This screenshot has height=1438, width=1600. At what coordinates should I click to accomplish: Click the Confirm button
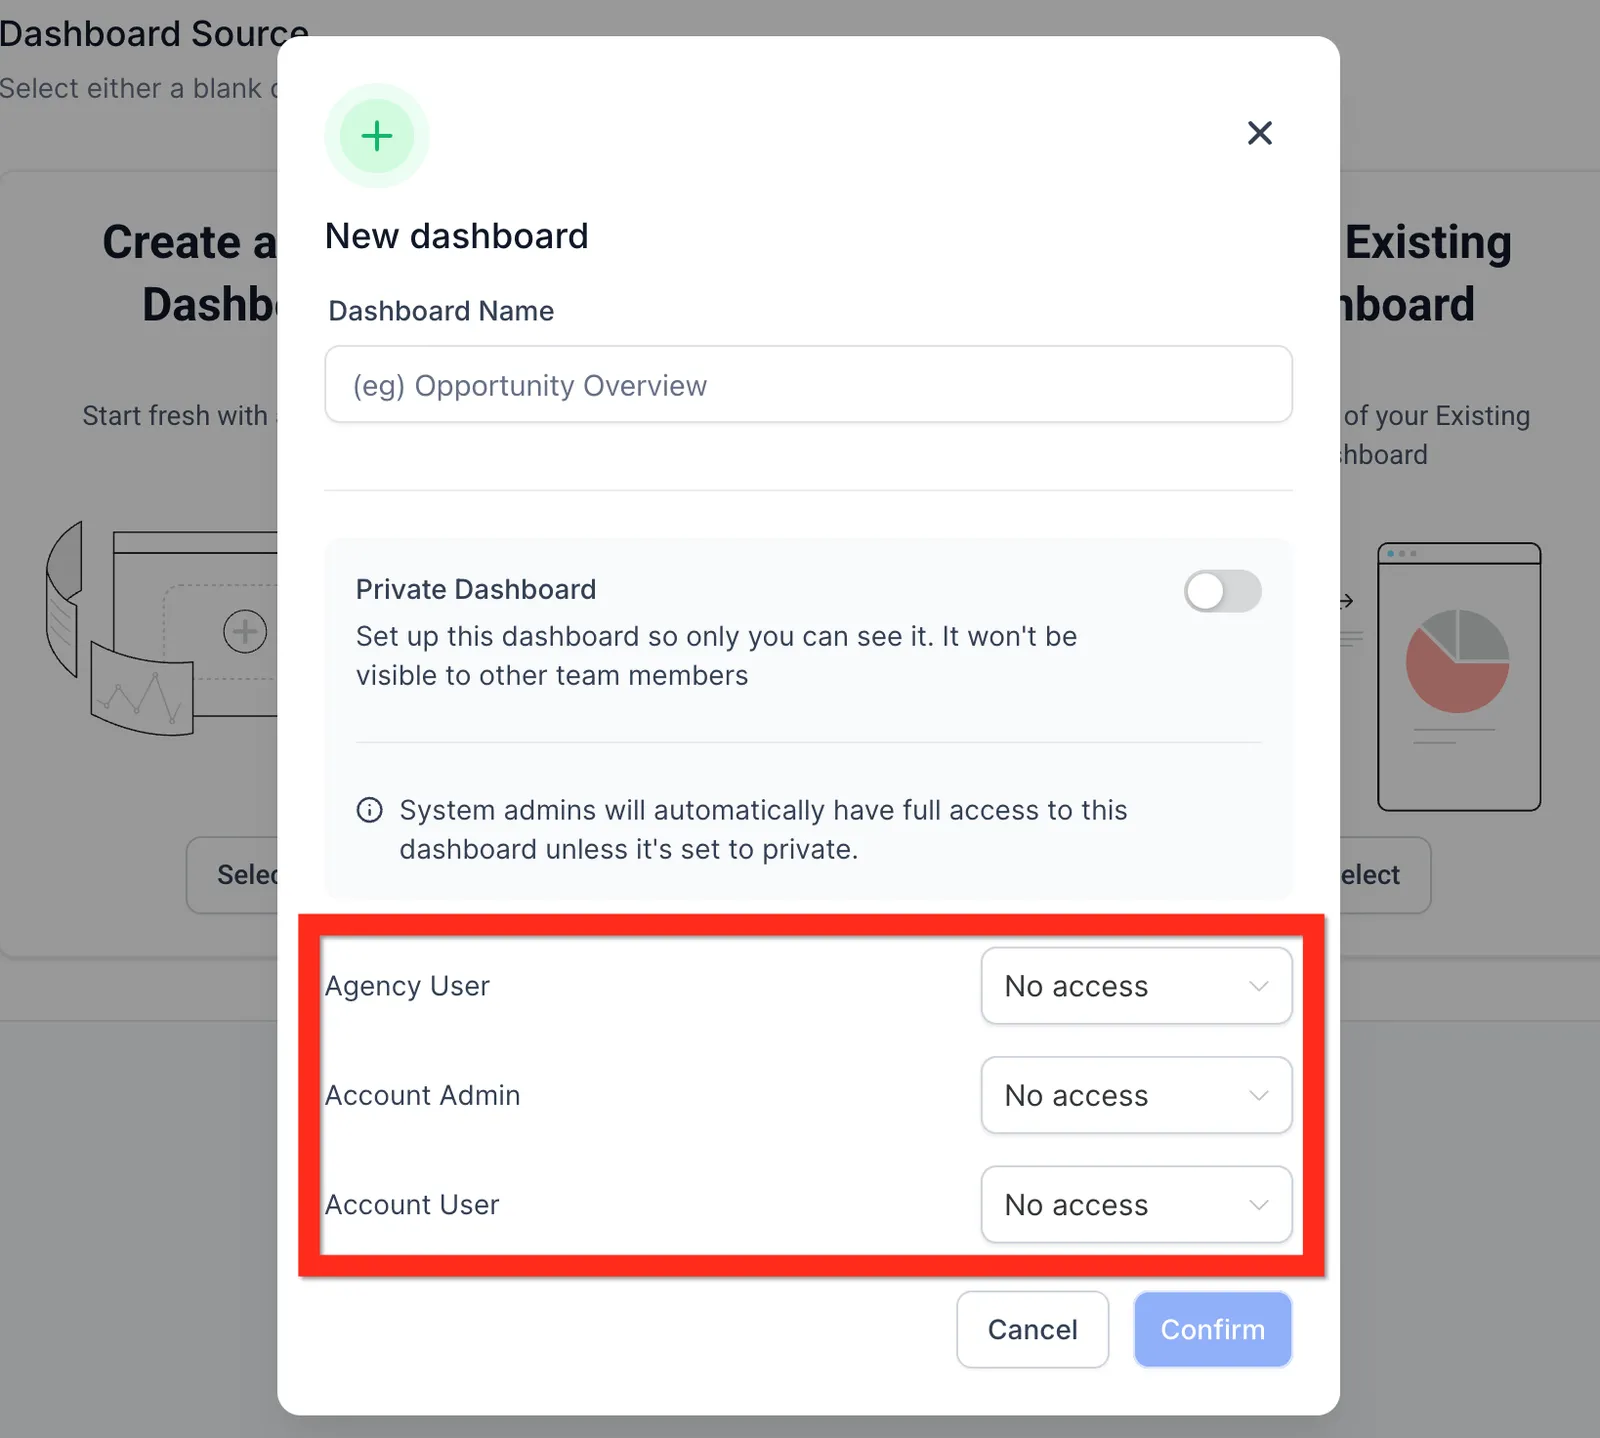(x=1213, y=1329)
